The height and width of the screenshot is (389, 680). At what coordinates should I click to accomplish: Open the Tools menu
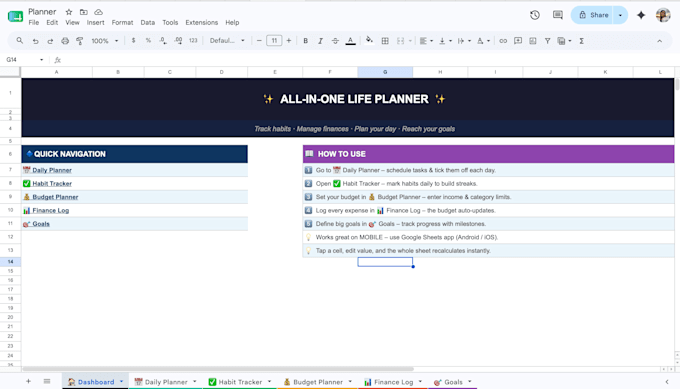click(x=170, y=23)
